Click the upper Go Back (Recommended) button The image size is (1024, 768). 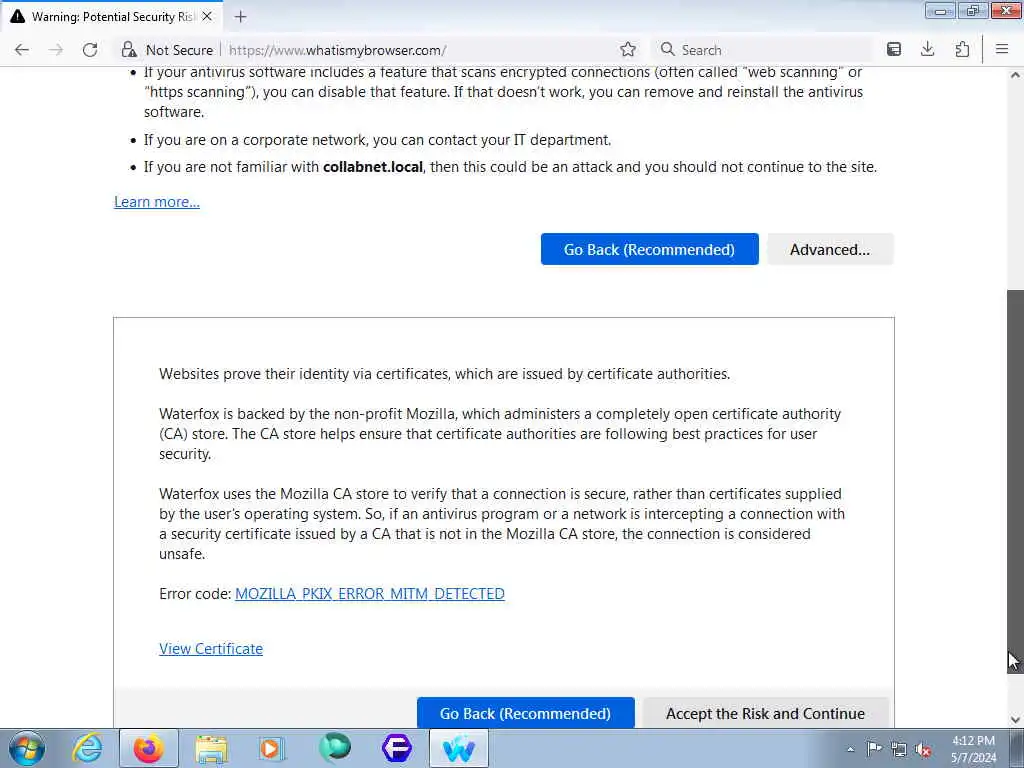(x=649, y=249)
